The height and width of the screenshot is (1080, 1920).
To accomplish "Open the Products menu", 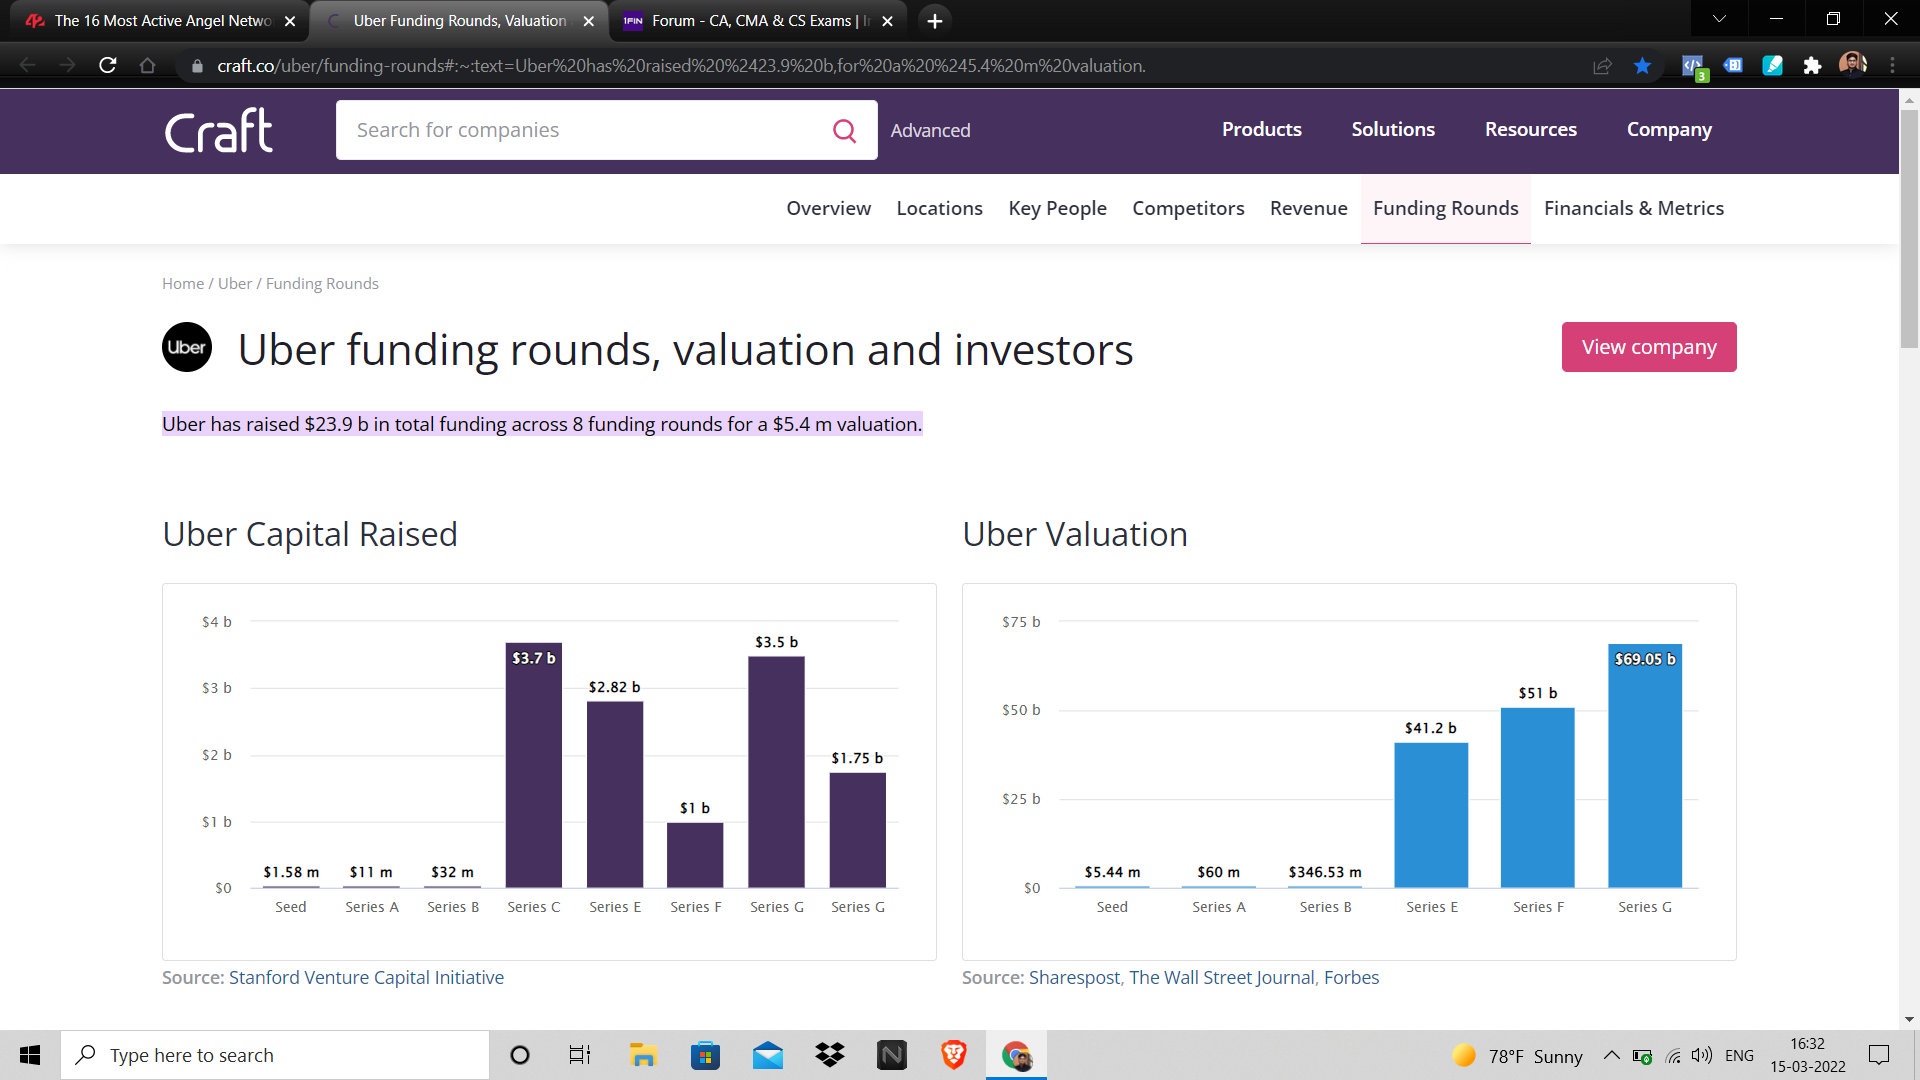I will [x=1261, y=129].
